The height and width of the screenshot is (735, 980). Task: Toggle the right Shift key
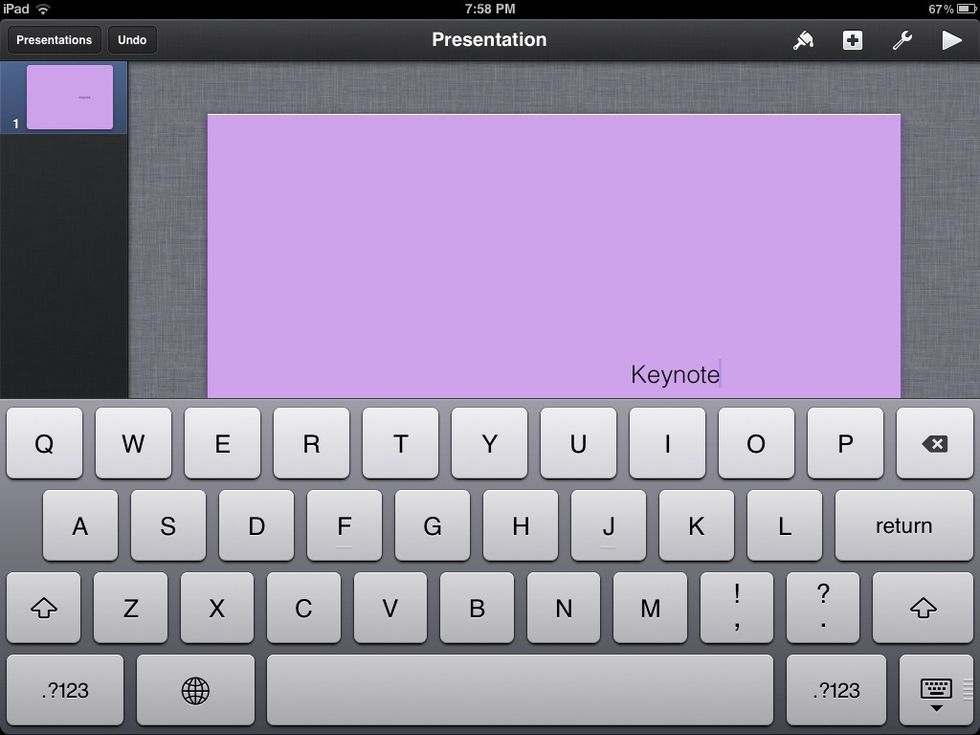click(x=923, y=608)
